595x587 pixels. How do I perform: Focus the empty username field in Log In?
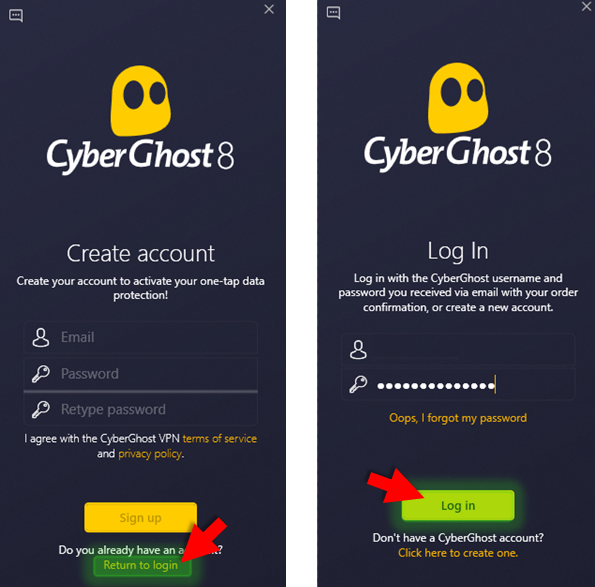[x=458, y=349]
